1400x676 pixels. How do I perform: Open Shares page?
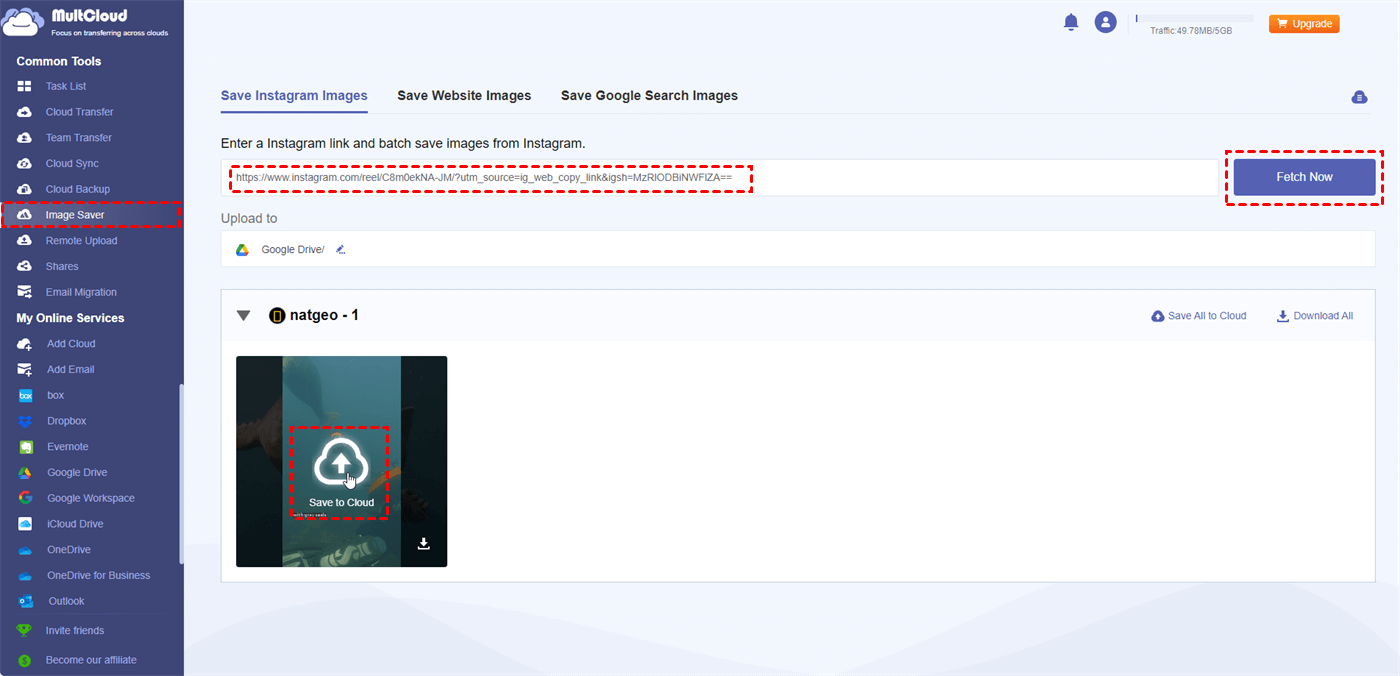(x=62, y=267)
